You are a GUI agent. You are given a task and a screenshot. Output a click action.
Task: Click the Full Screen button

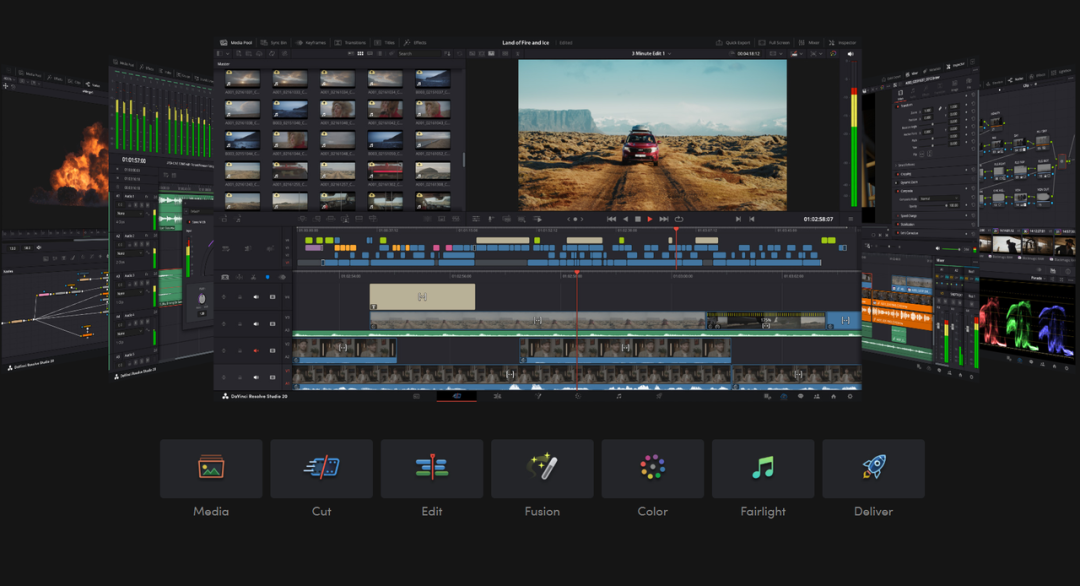click(x=775, y=43)
